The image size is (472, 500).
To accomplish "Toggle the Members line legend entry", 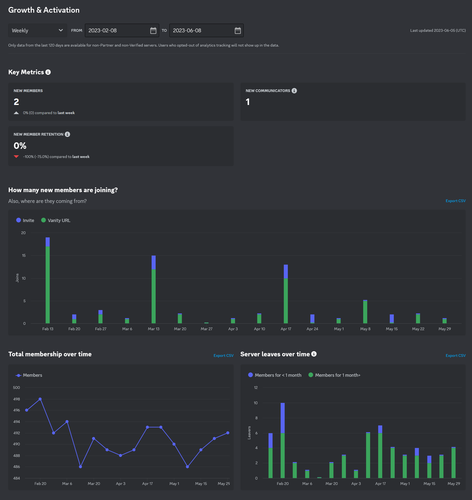I will pos(29,375).
